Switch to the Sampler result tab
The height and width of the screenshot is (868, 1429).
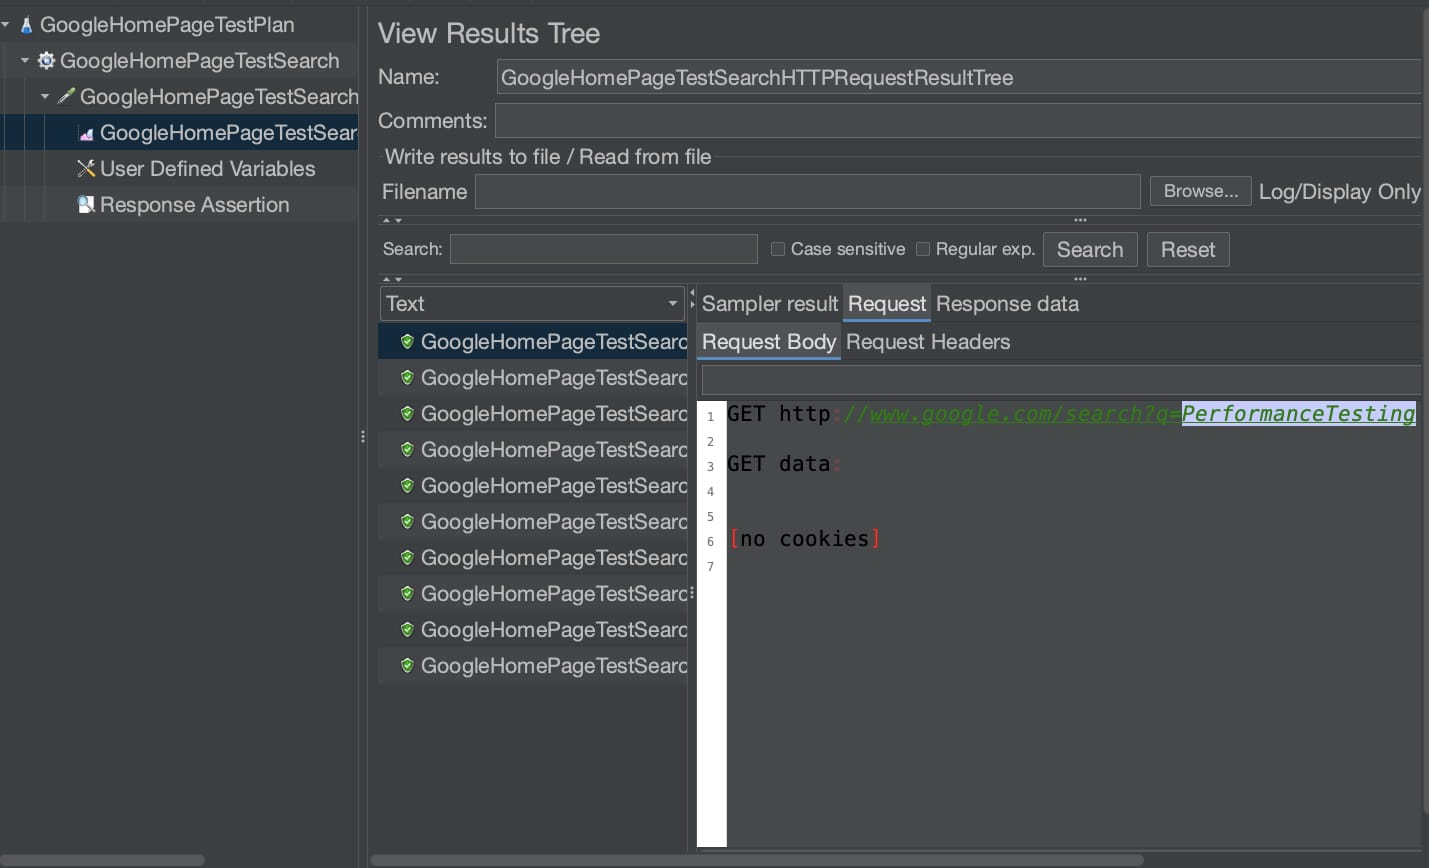(x=769, y=304)
